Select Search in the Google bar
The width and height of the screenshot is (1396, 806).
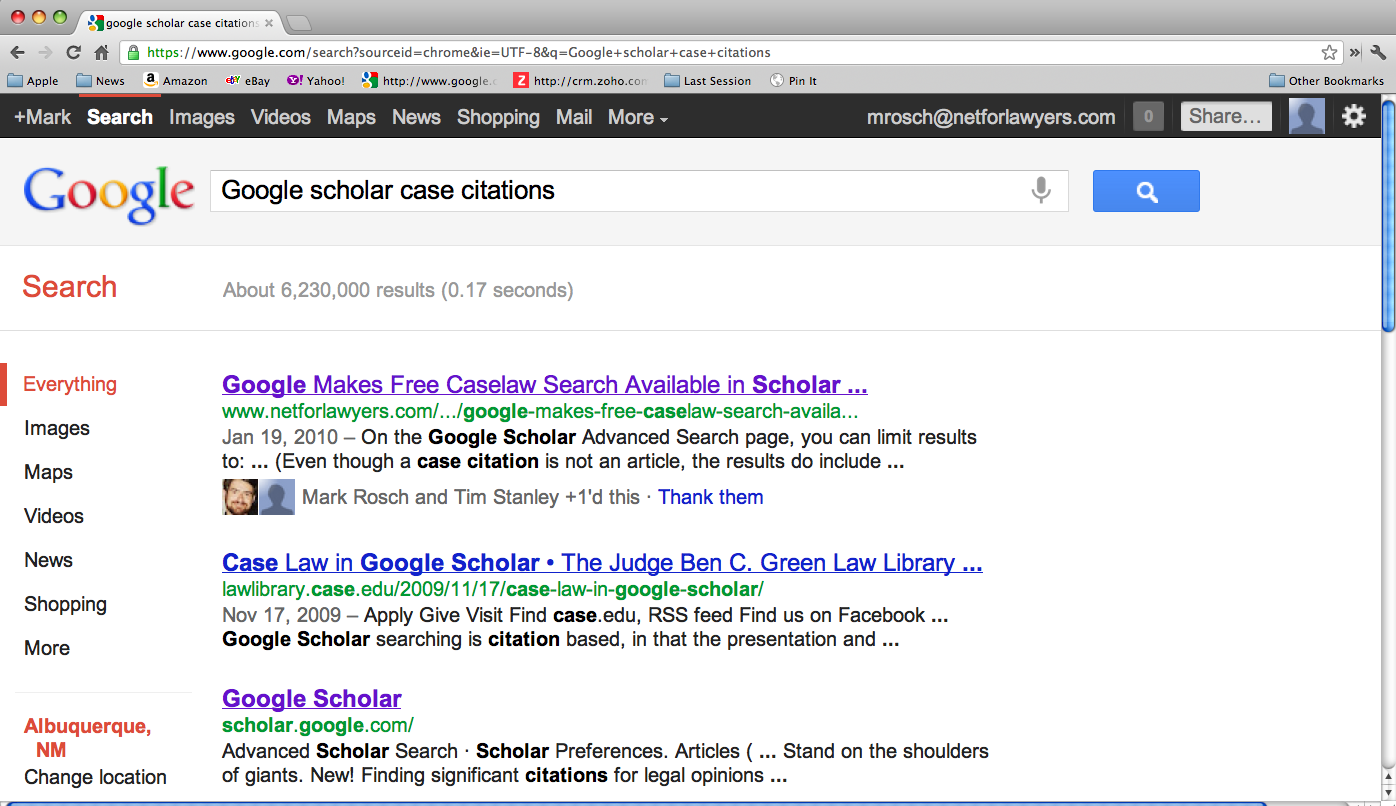pyautogui.click(x=120, y=117)
